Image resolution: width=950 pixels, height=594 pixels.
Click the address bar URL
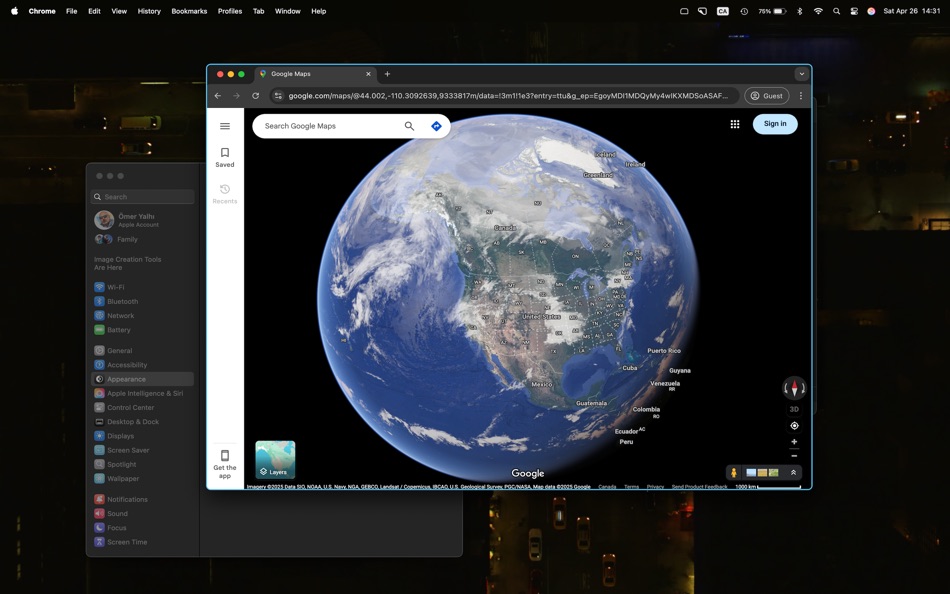point(508,96)
